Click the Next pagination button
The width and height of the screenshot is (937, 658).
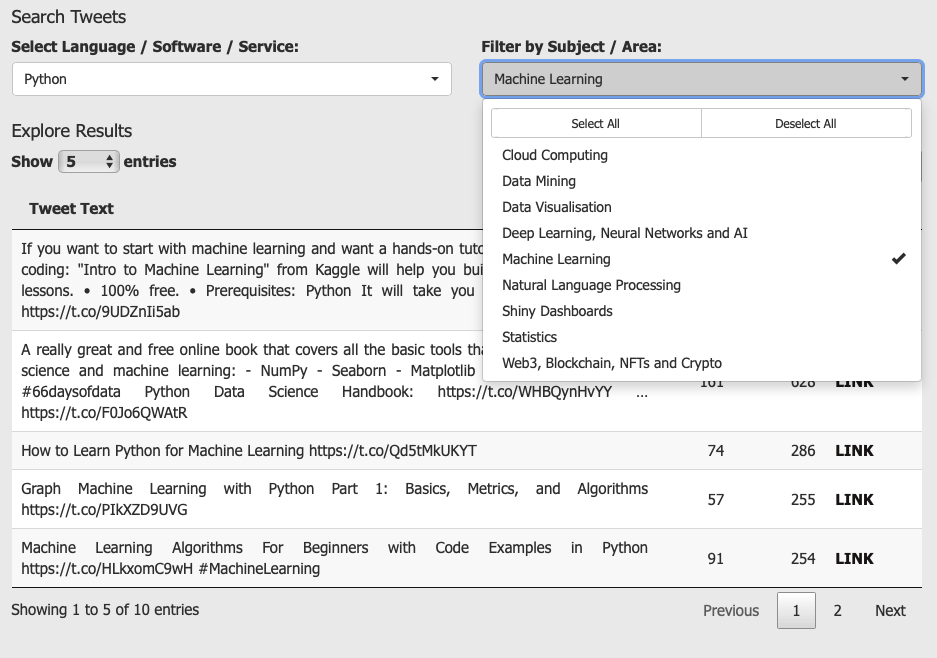click(x=889, y=610)
